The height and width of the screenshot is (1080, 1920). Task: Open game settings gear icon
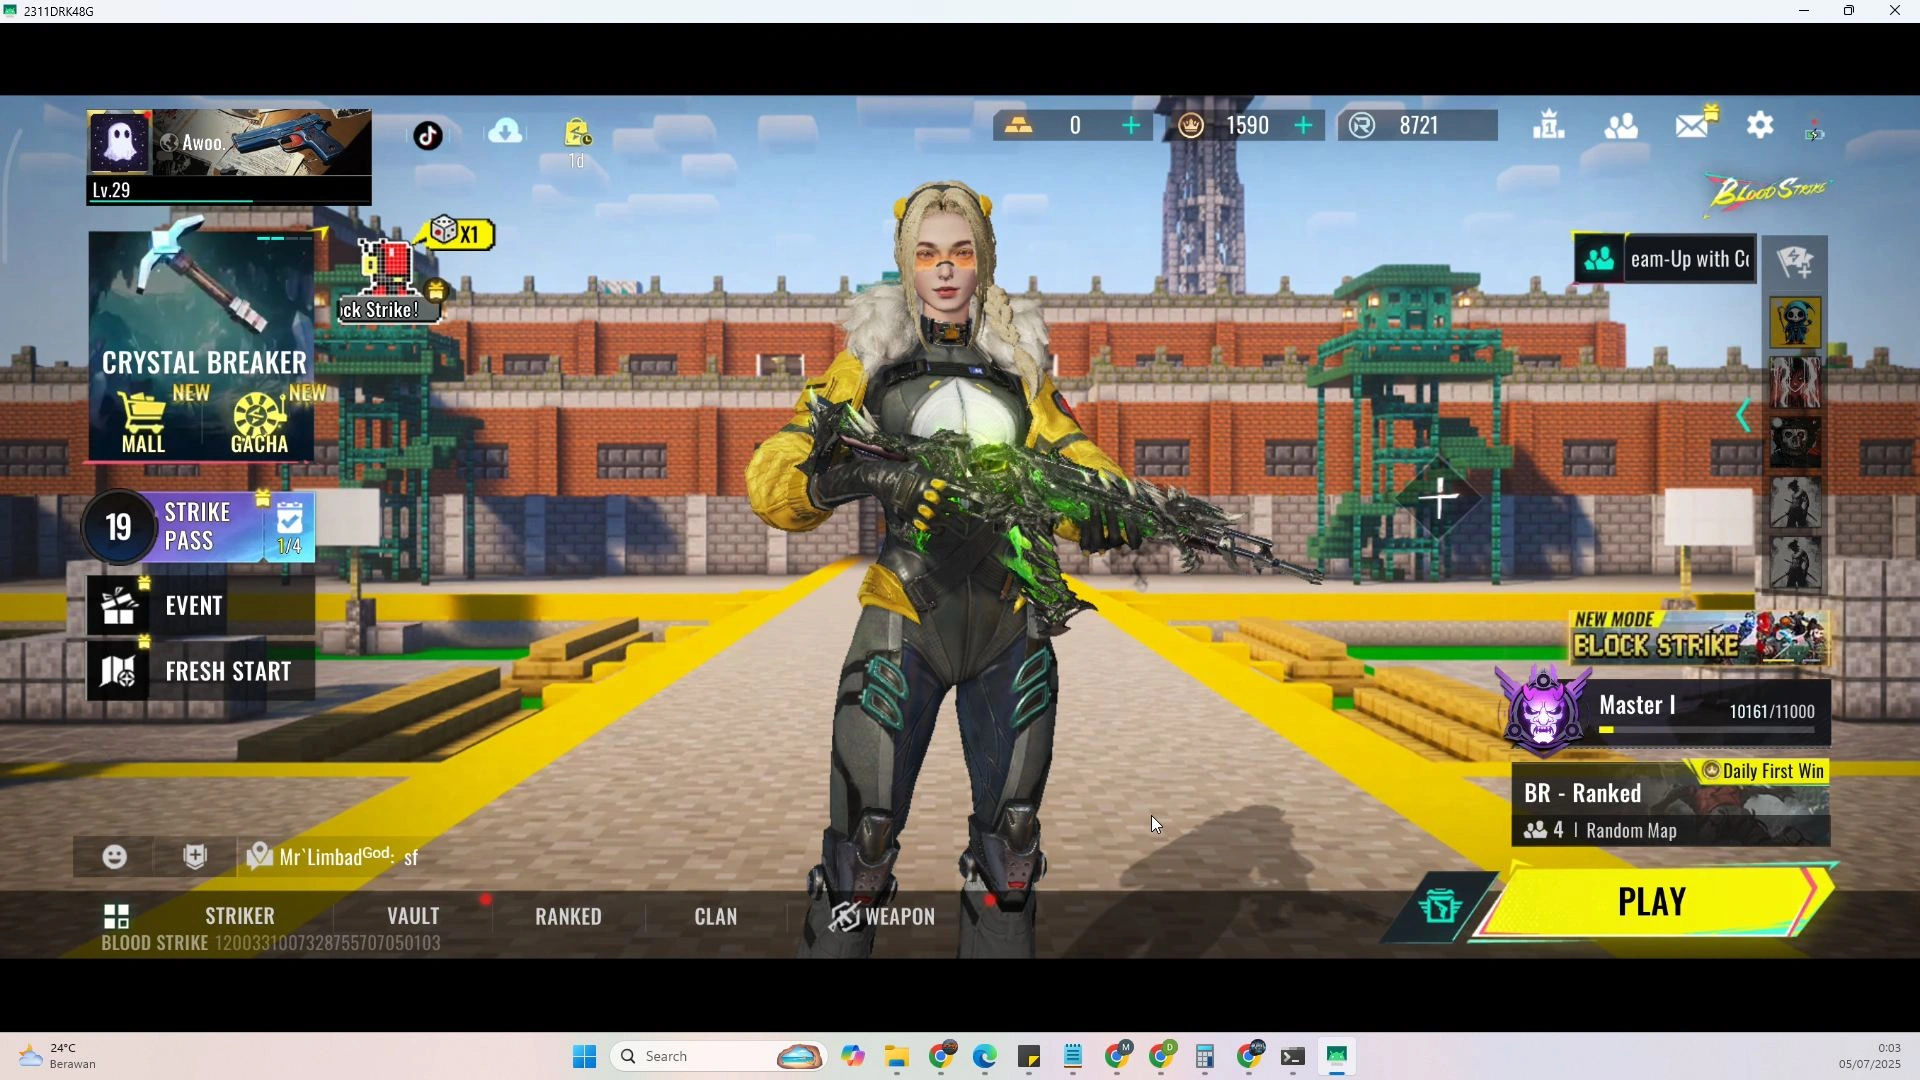click(1760, 126)
